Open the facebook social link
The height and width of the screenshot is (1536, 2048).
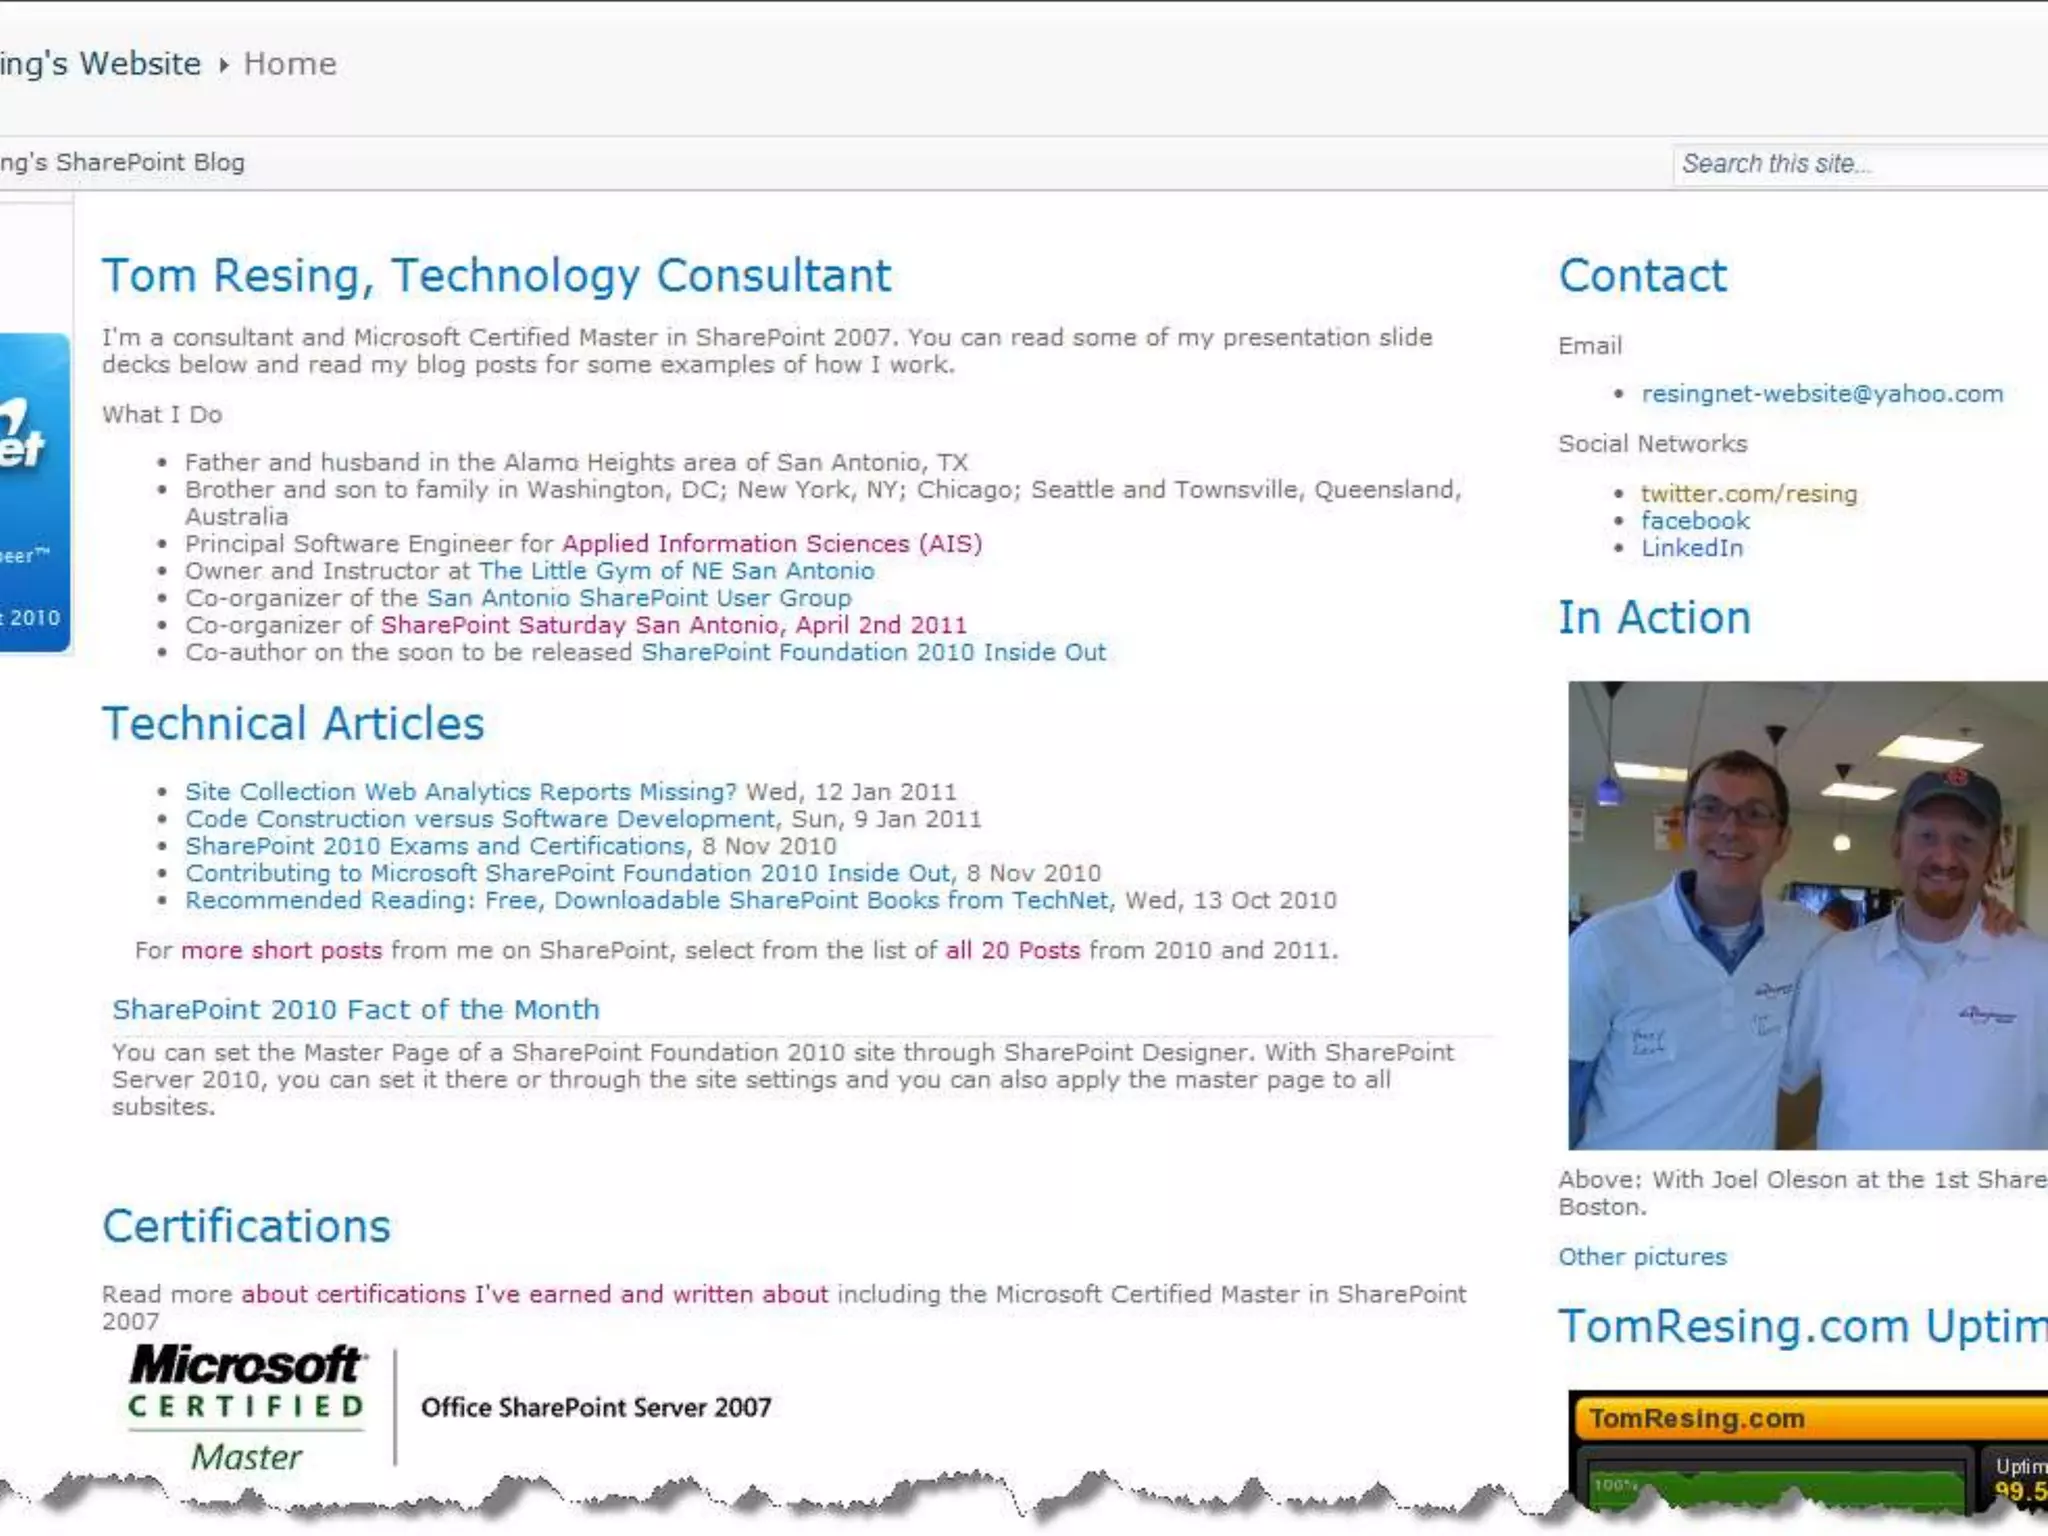(x=1695, y=521)
